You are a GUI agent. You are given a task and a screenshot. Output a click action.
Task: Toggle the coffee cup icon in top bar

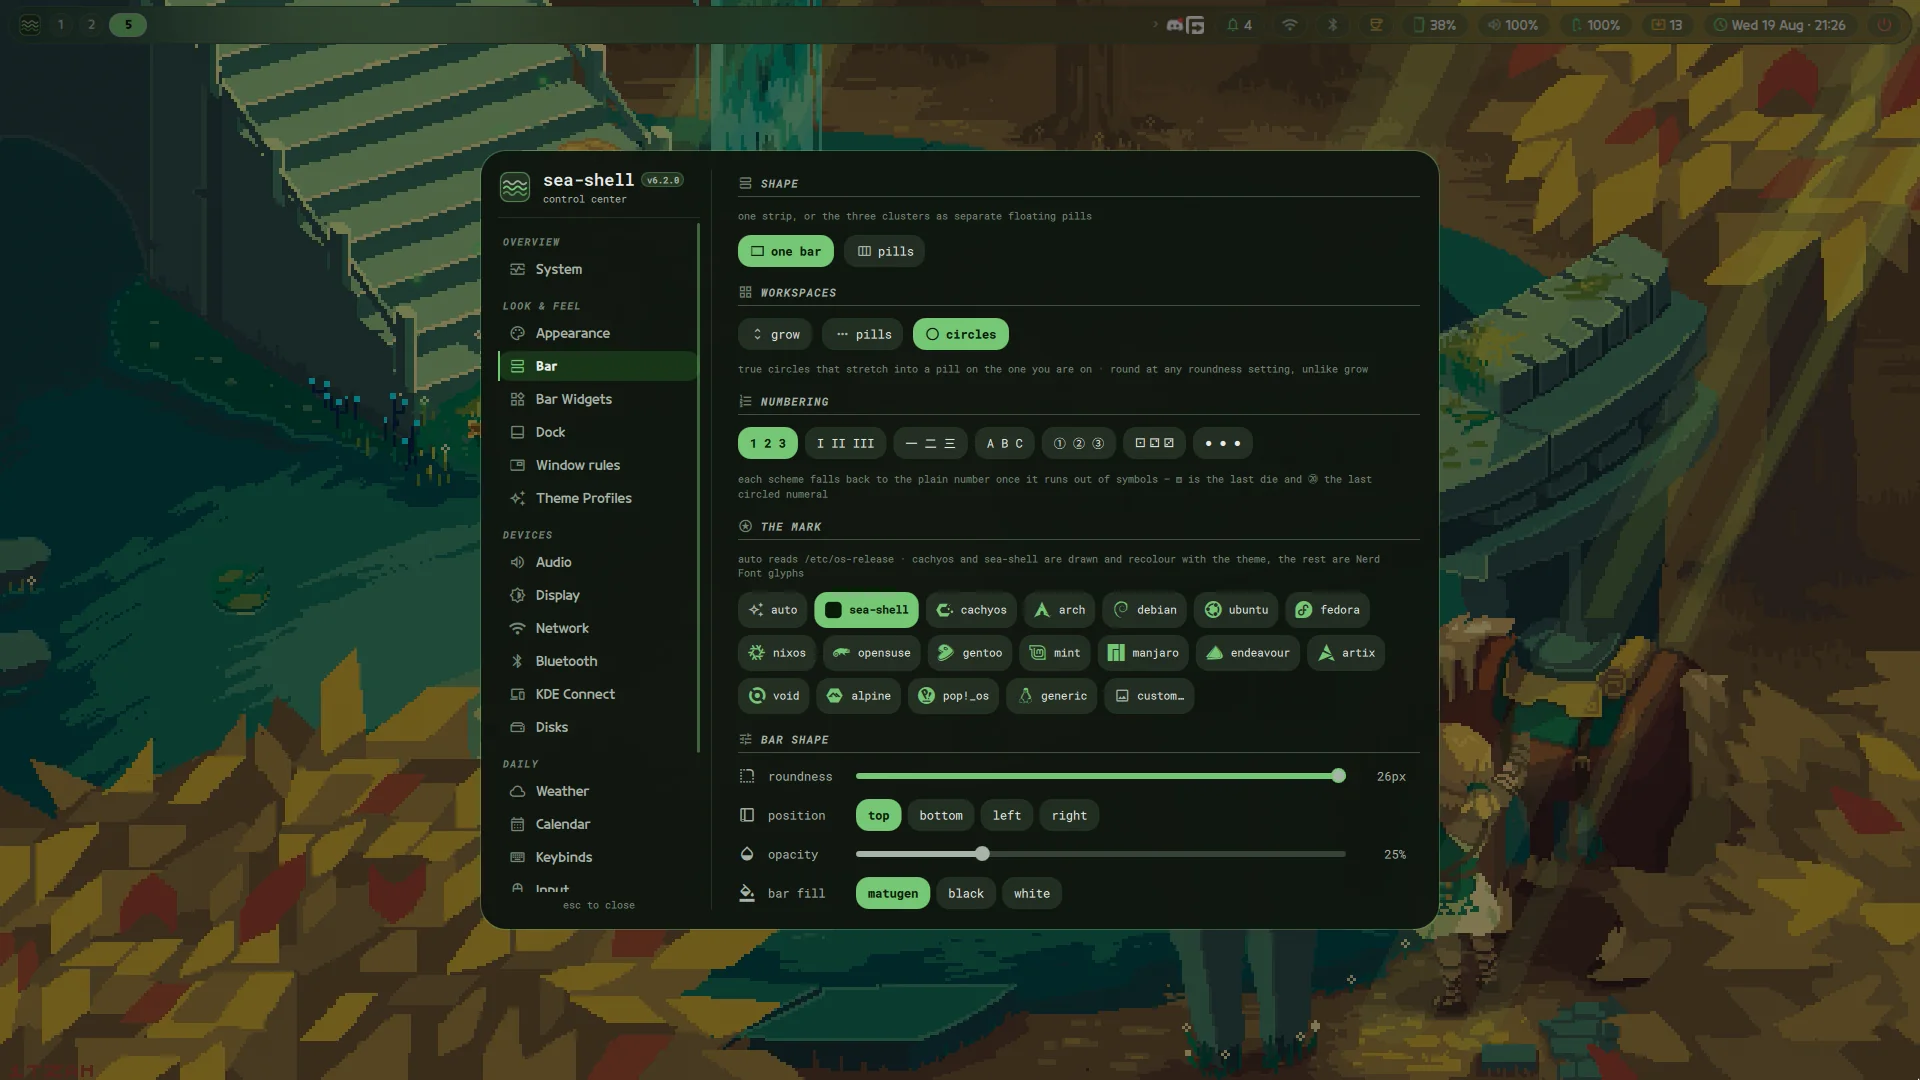[x=1376, y=25]
